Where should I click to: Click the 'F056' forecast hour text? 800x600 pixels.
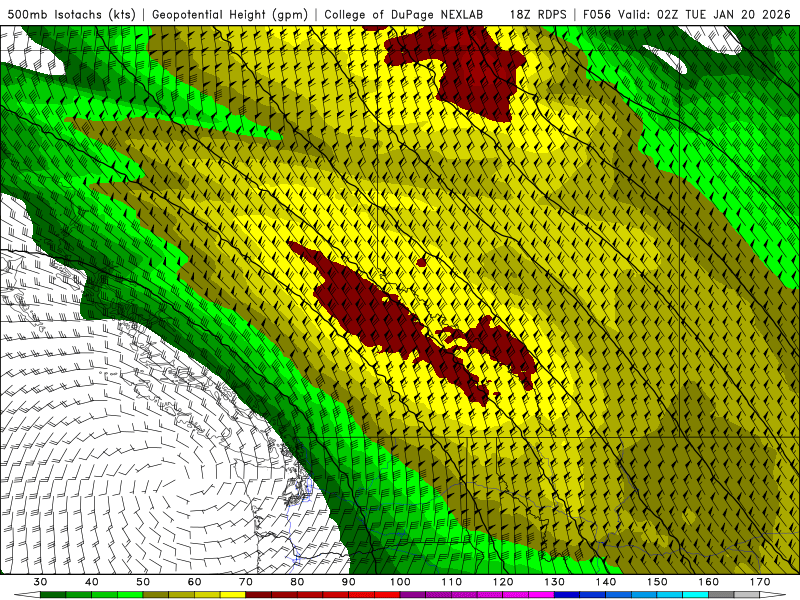pos(597,14)
